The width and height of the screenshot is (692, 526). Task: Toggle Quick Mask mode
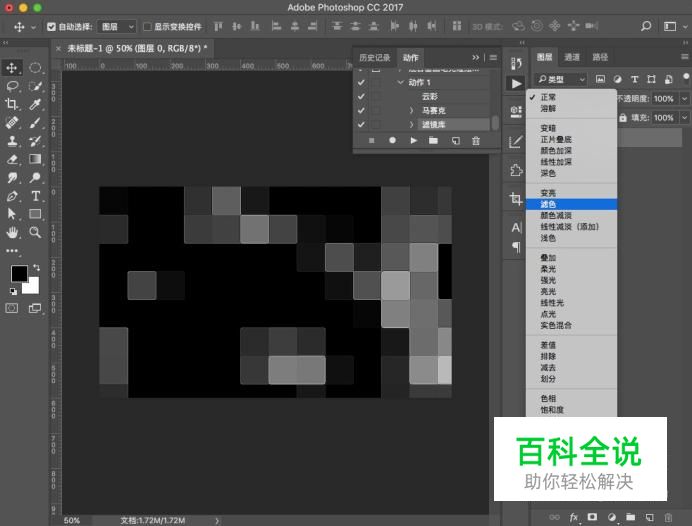click(x=12, y=308)
